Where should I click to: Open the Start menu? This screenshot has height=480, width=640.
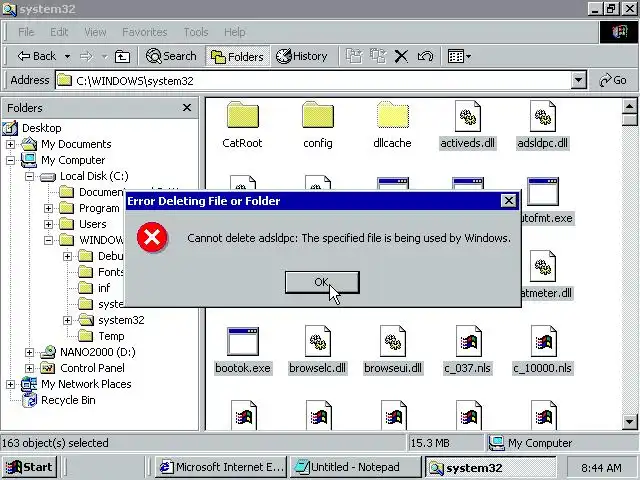coord(29,467)
